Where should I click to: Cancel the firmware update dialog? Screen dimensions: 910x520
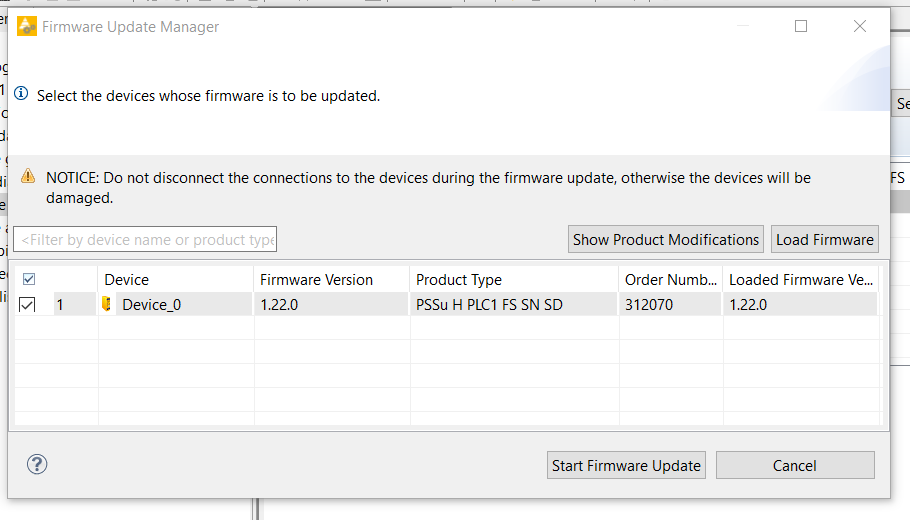(x=795, y=465)
